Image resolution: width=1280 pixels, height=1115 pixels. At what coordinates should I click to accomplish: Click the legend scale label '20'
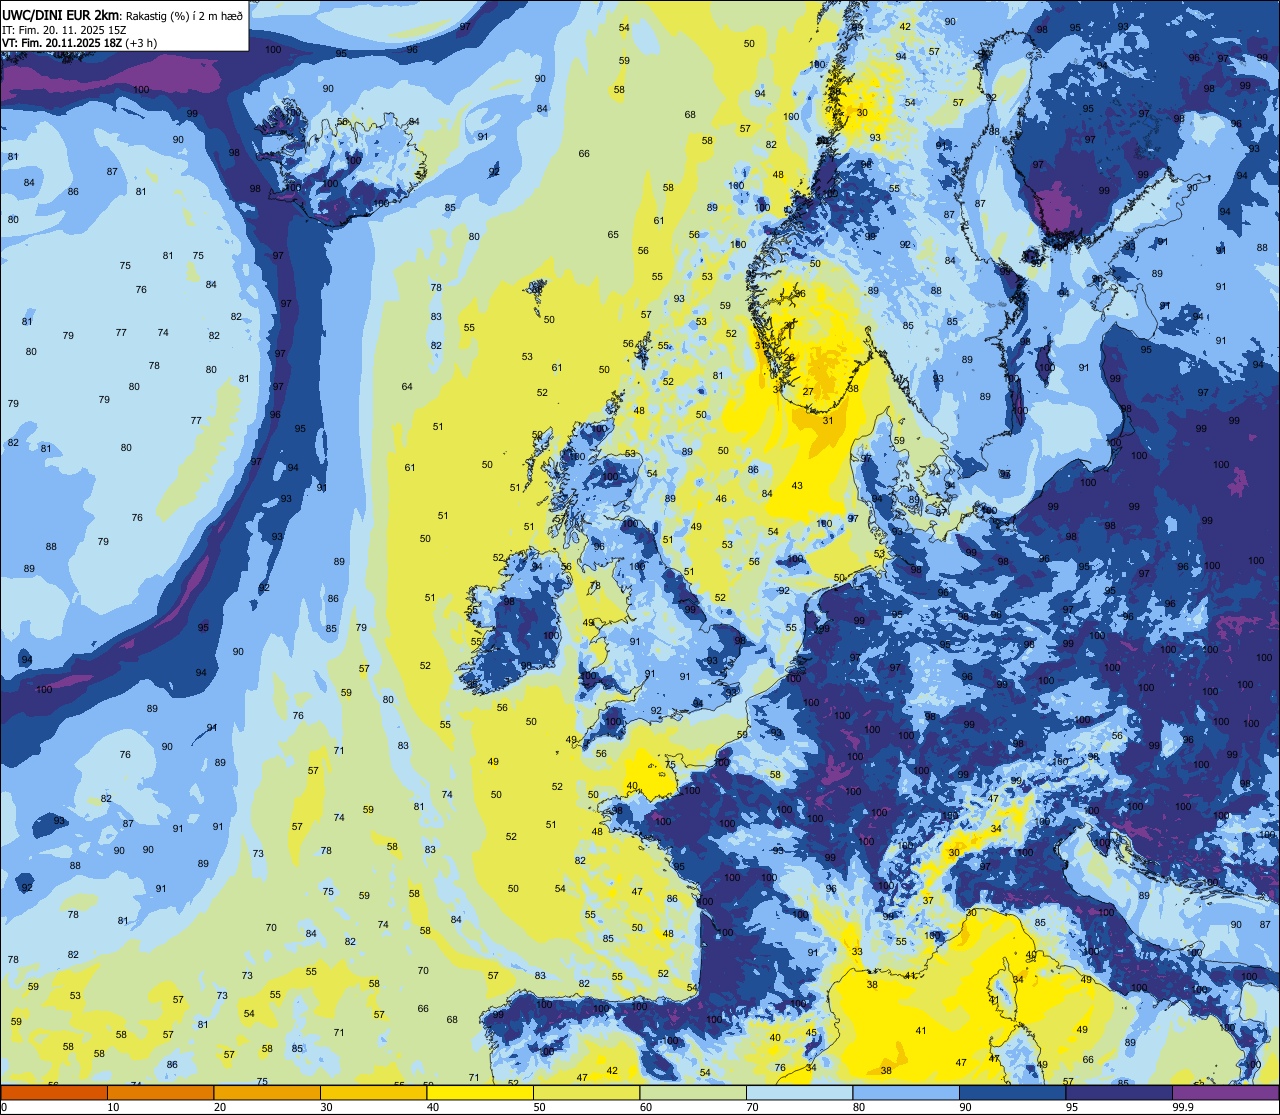pyautogui.click(x=220, y=1107)
